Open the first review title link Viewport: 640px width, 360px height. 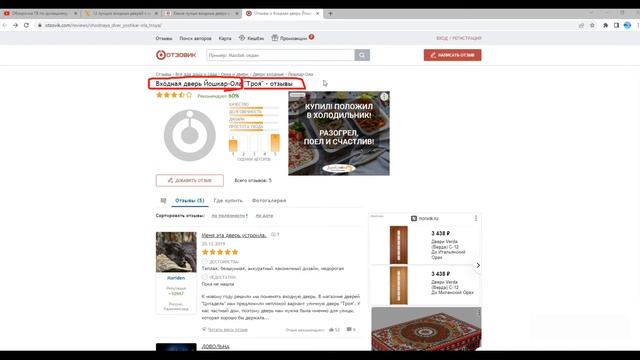point(234,236)
